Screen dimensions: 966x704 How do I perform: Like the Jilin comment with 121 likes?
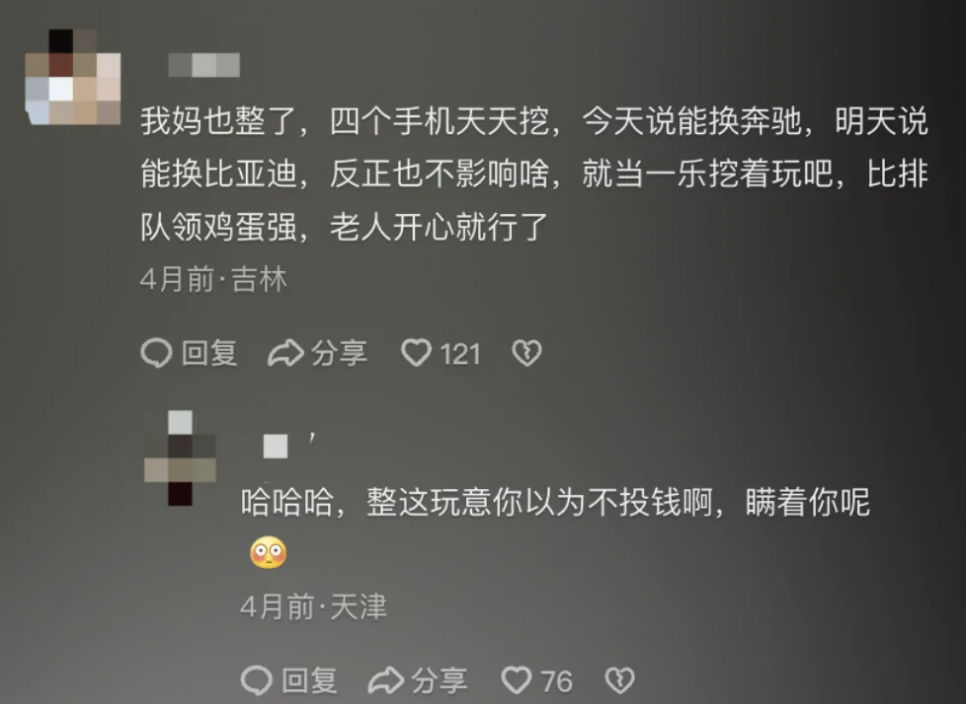(416, 354)
